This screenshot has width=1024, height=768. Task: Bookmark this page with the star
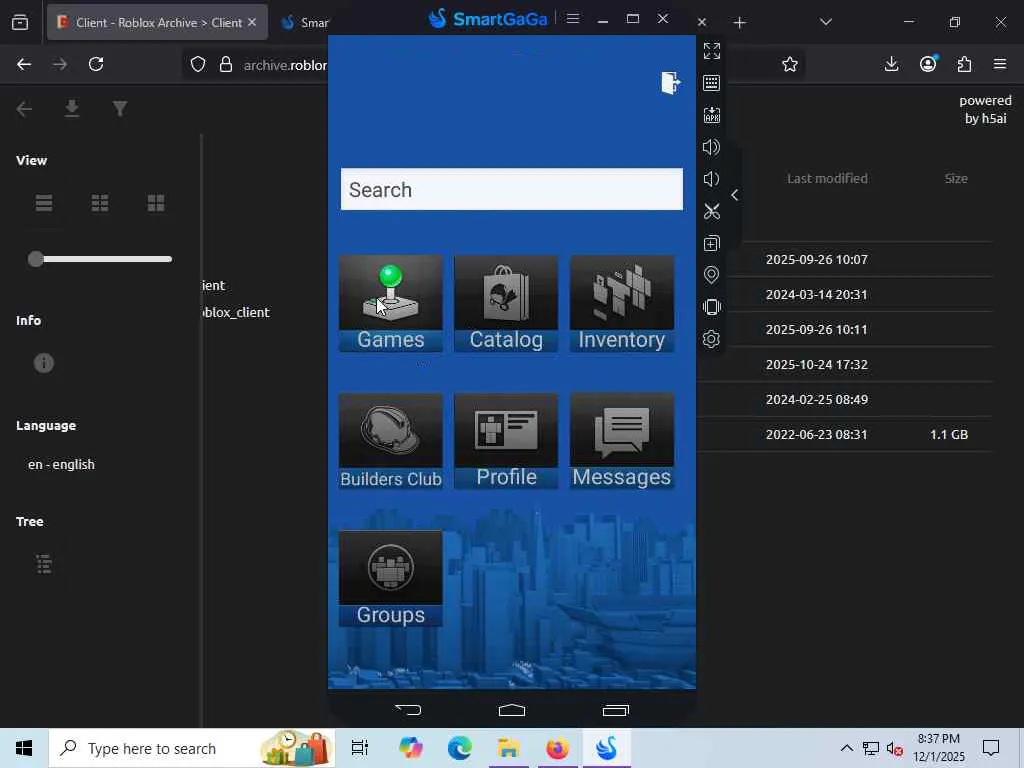coord(790,64)
